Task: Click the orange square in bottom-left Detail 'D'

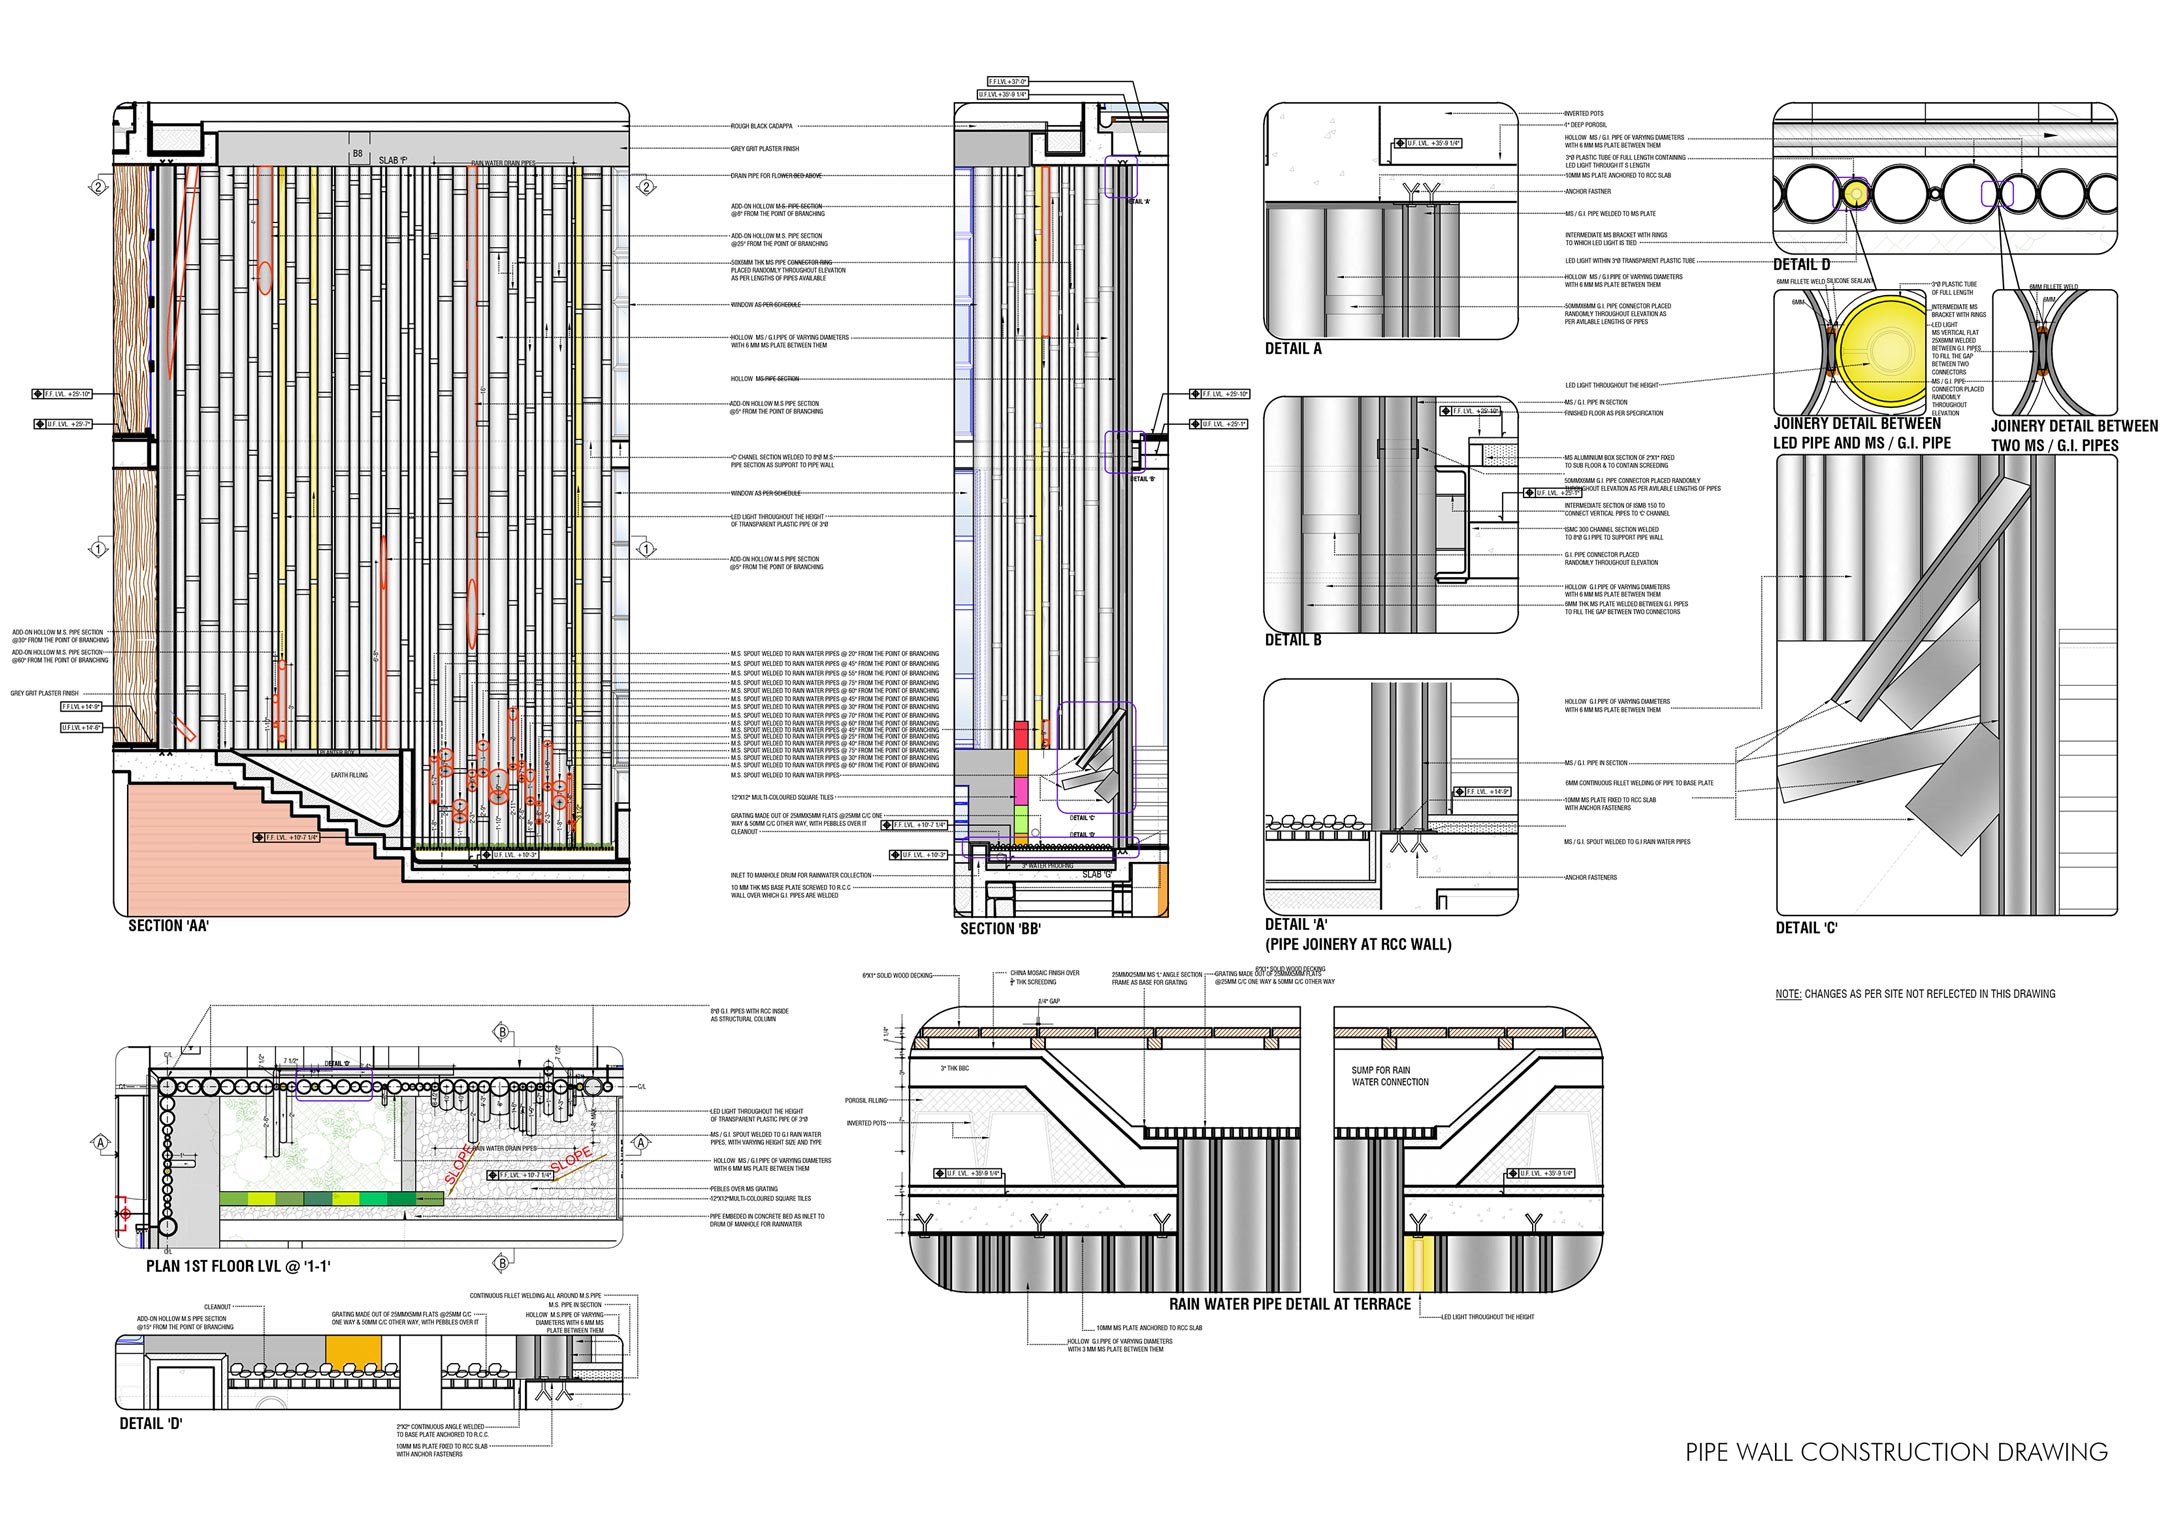Action: click(x=353, y=1352)
